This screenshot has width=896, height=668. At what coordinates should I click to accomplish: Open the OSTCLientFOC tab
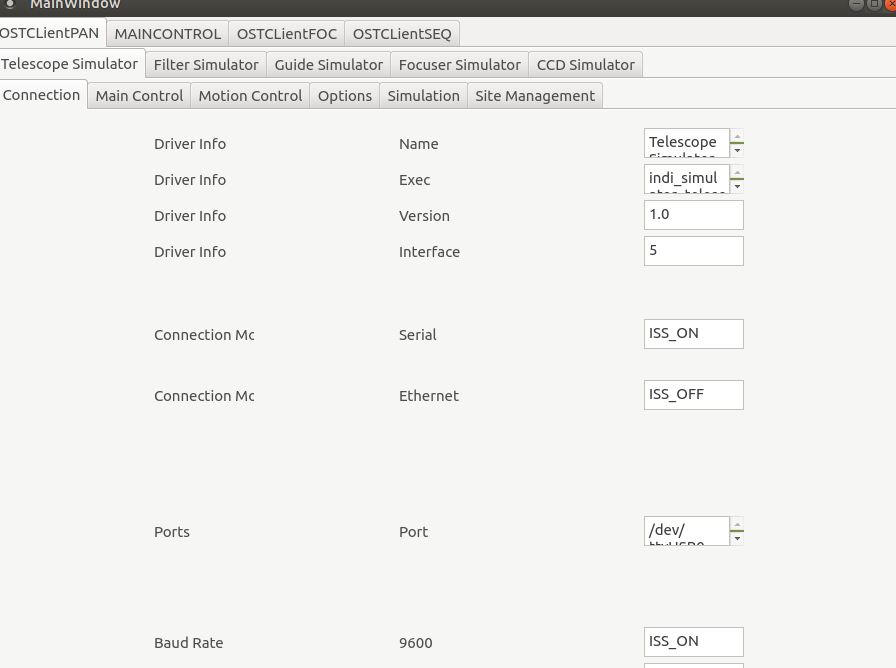click(287, 33)
